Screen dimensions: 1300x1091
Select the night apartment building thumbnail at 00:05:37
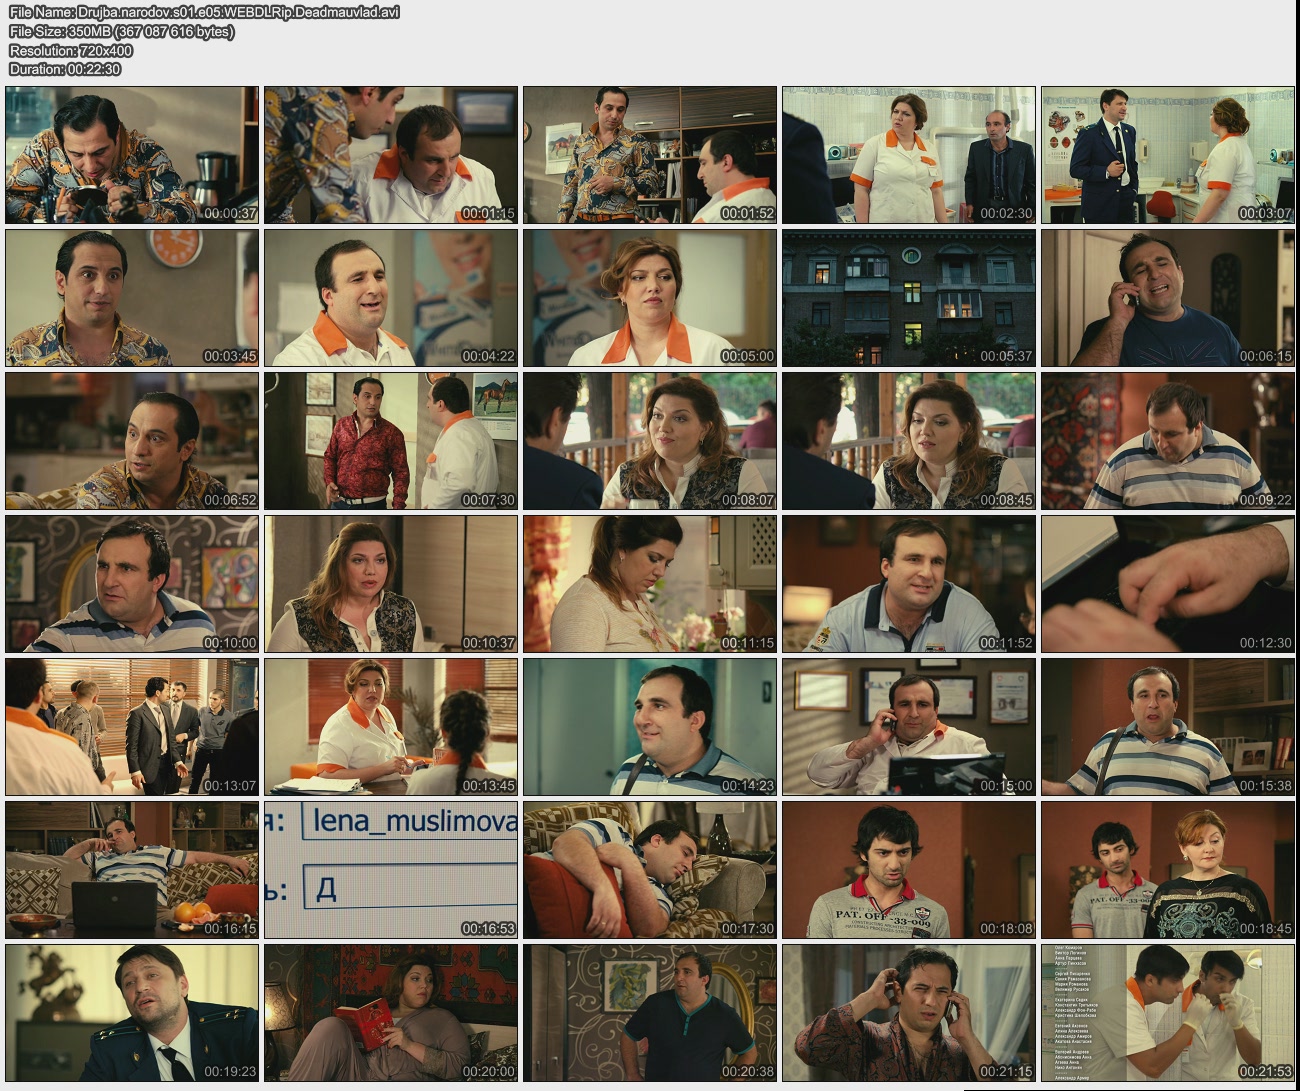908,298
